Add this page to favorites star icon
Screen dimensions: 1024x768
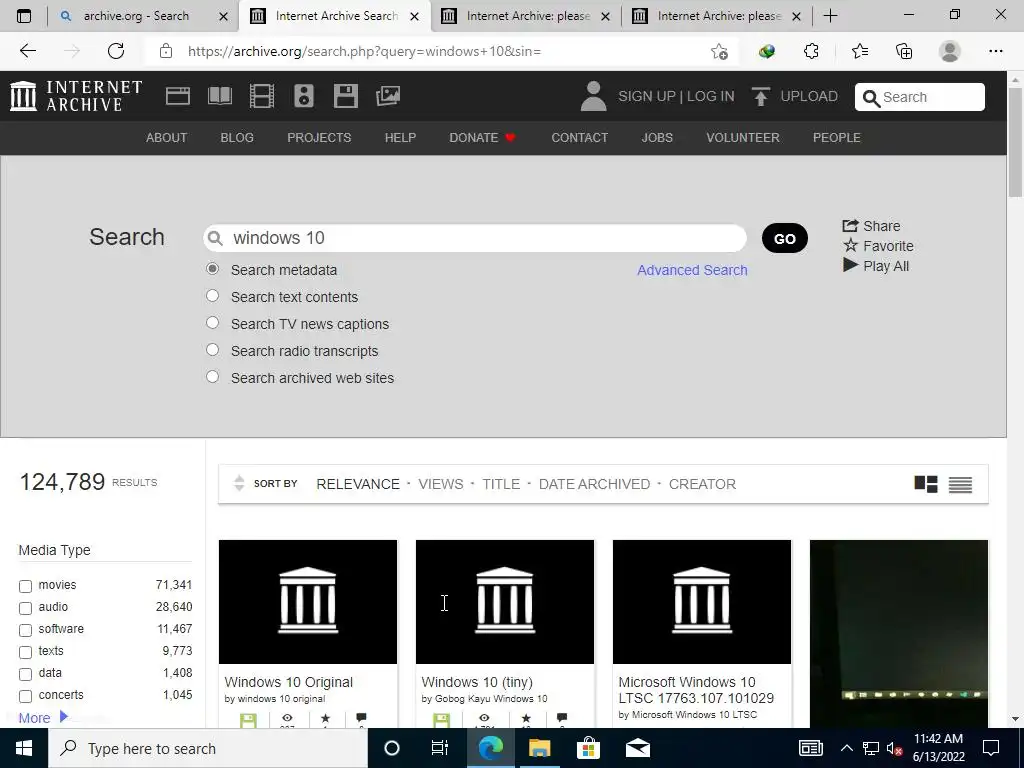[719, 51]
